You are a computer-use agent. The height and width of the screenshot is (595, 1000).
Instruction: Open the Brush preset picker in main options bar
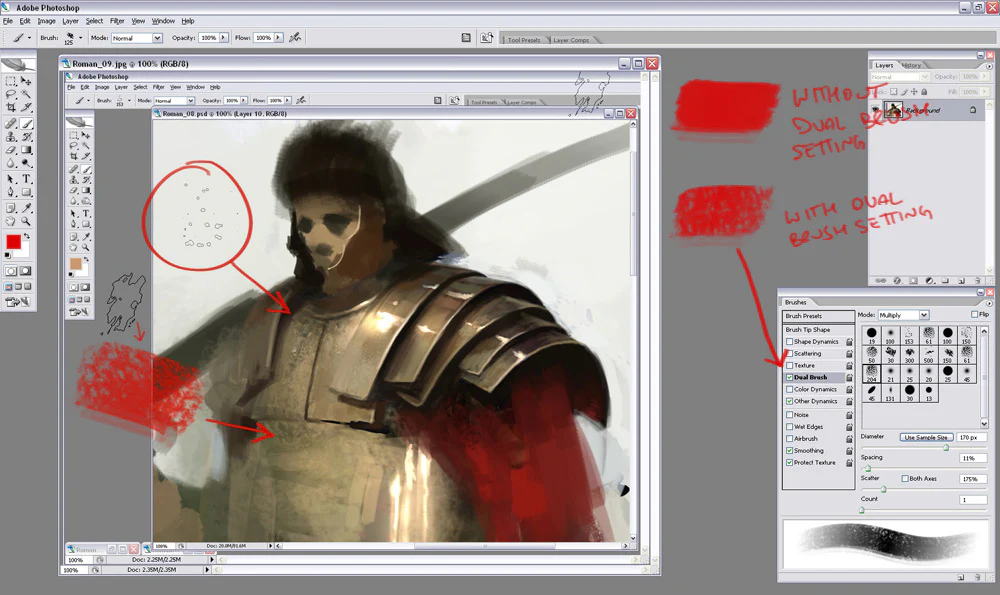pos(80,38)
